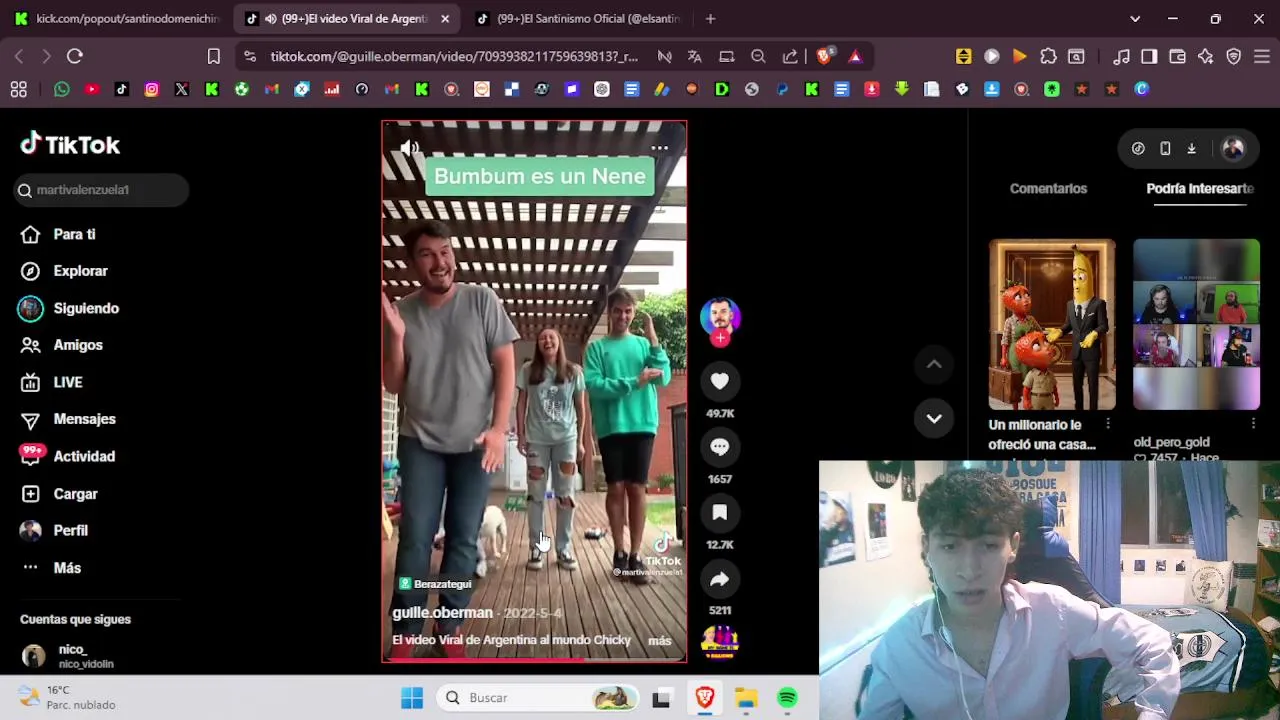Open the translate page icon

pyautogui.click(x=695, y=56)
